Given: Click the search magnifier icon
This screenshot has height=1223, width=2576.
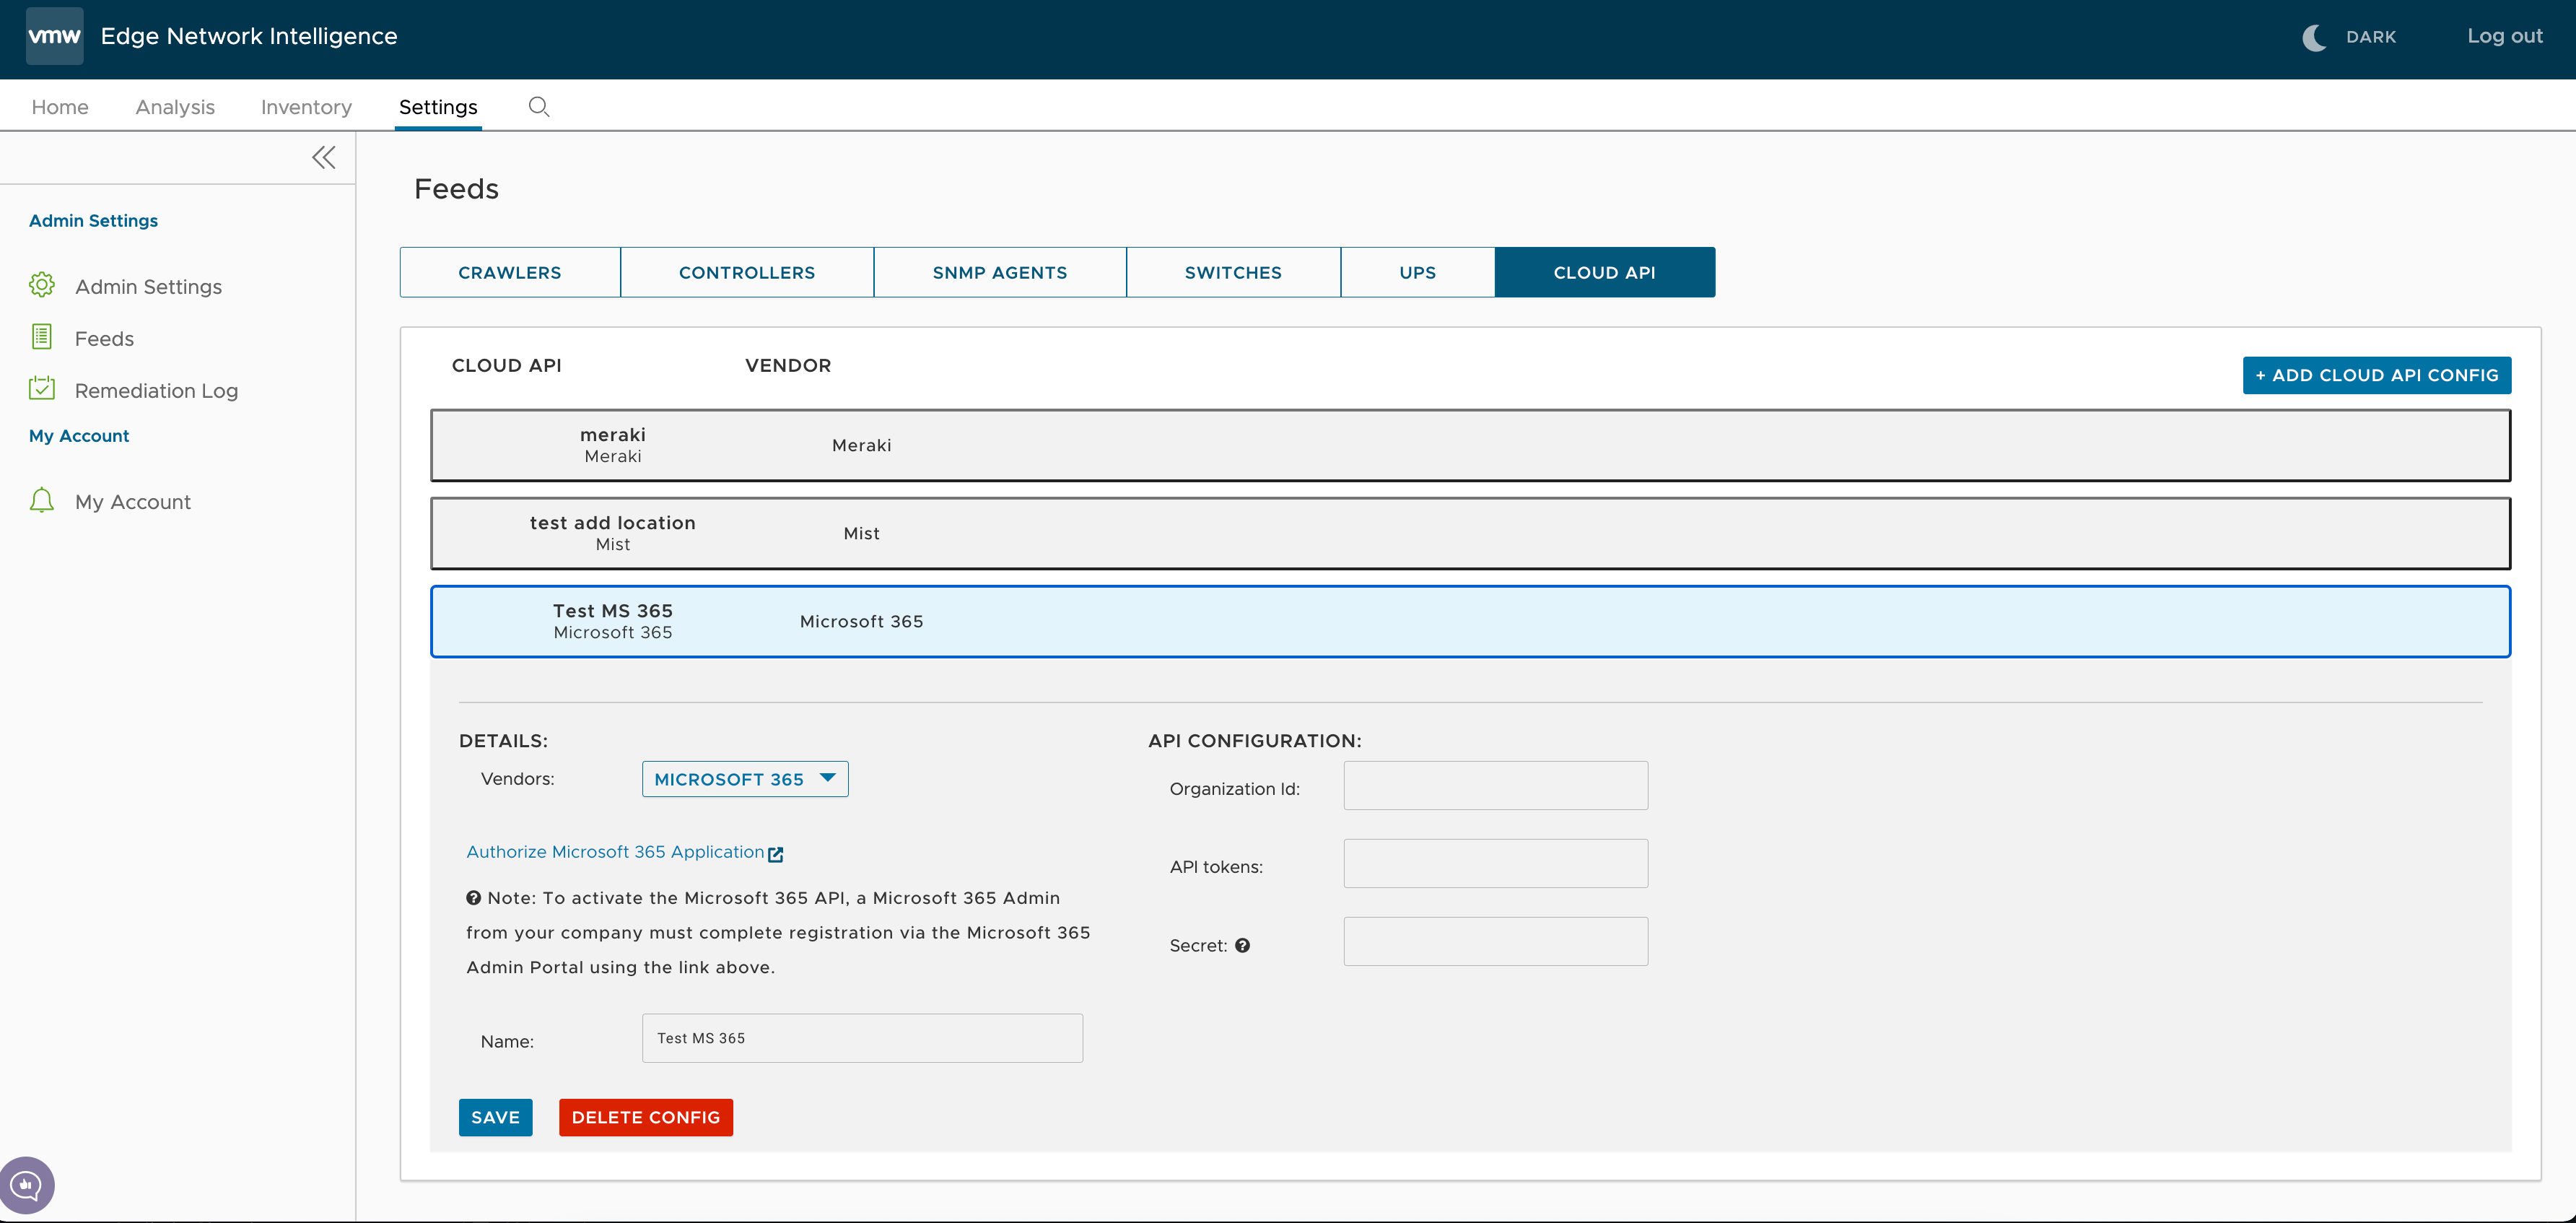Looking at the screenshot, I should 537,105.
